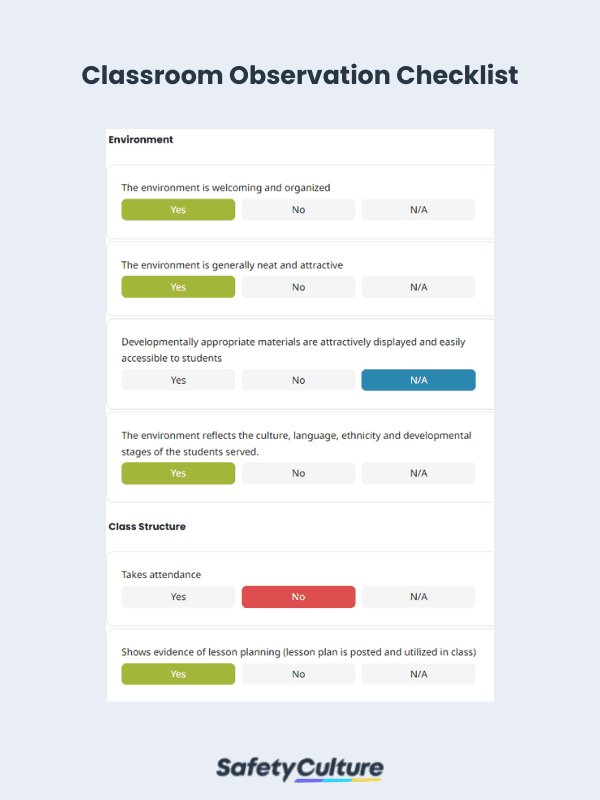Select Yes for evidence of lesson planning
Image resolution: width=600 pixels, height=800 pixels.
click(178, 674)
